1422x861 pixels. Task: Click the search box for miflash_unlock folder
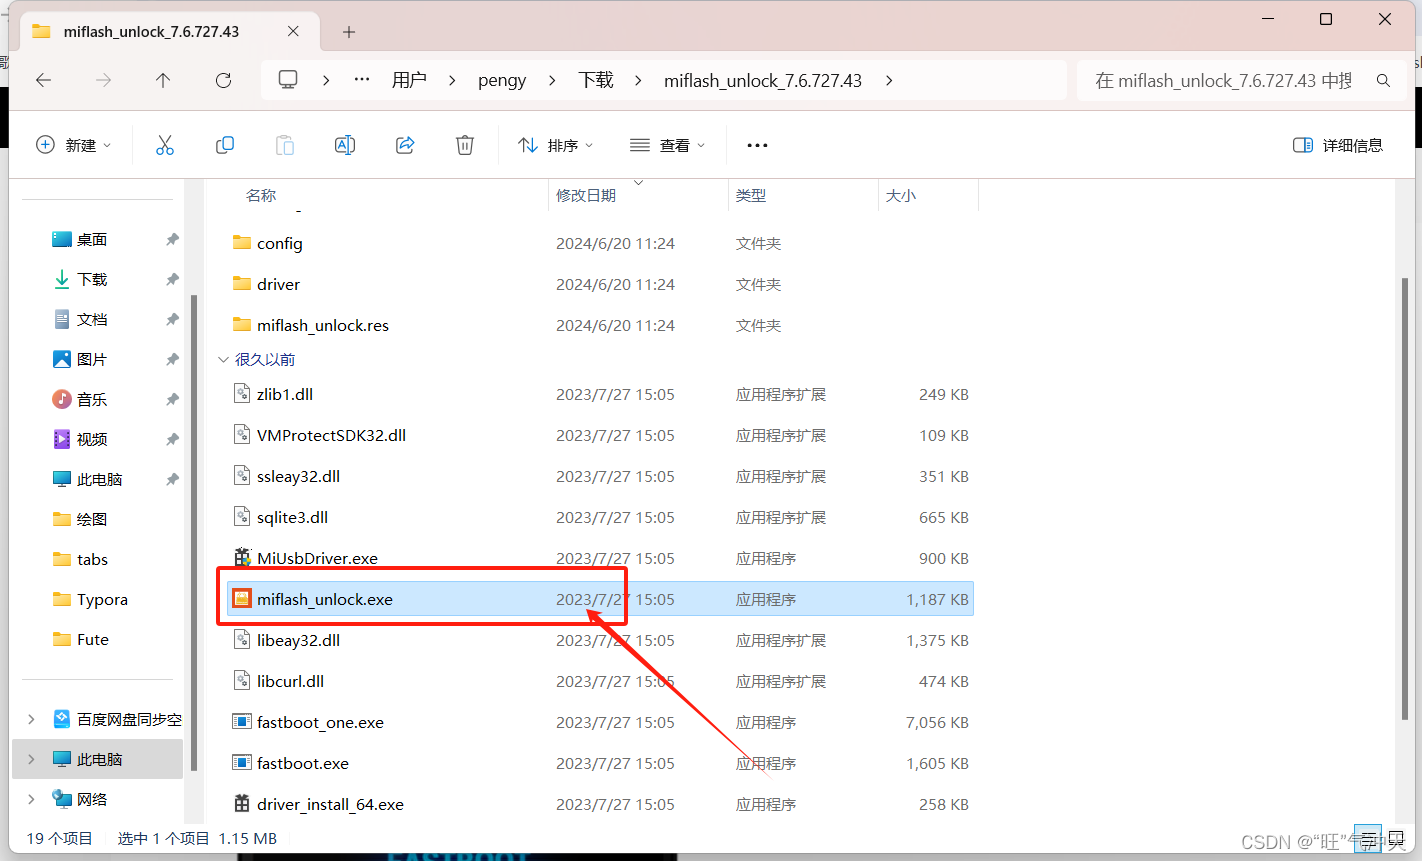pos(1223,80)
